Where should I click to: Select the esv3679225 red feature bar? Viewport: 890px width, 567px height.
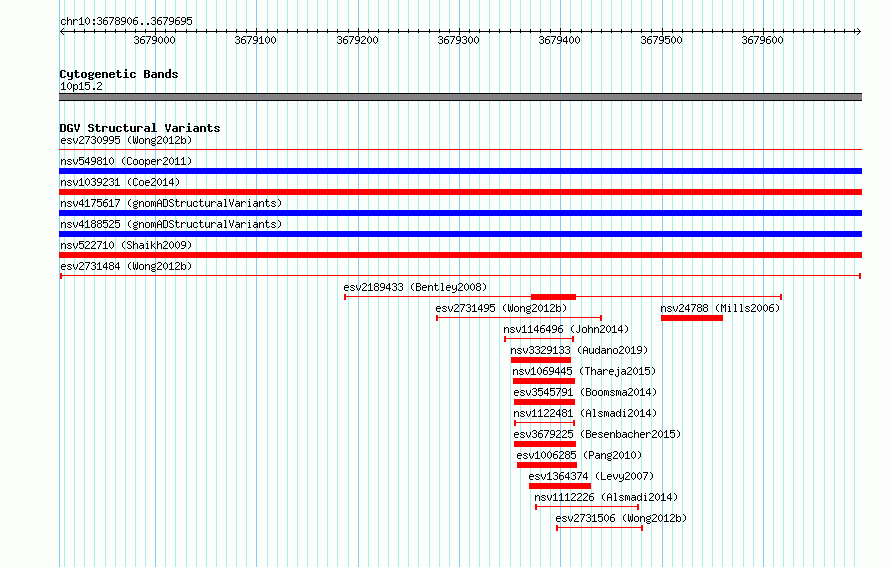(545, 444)
